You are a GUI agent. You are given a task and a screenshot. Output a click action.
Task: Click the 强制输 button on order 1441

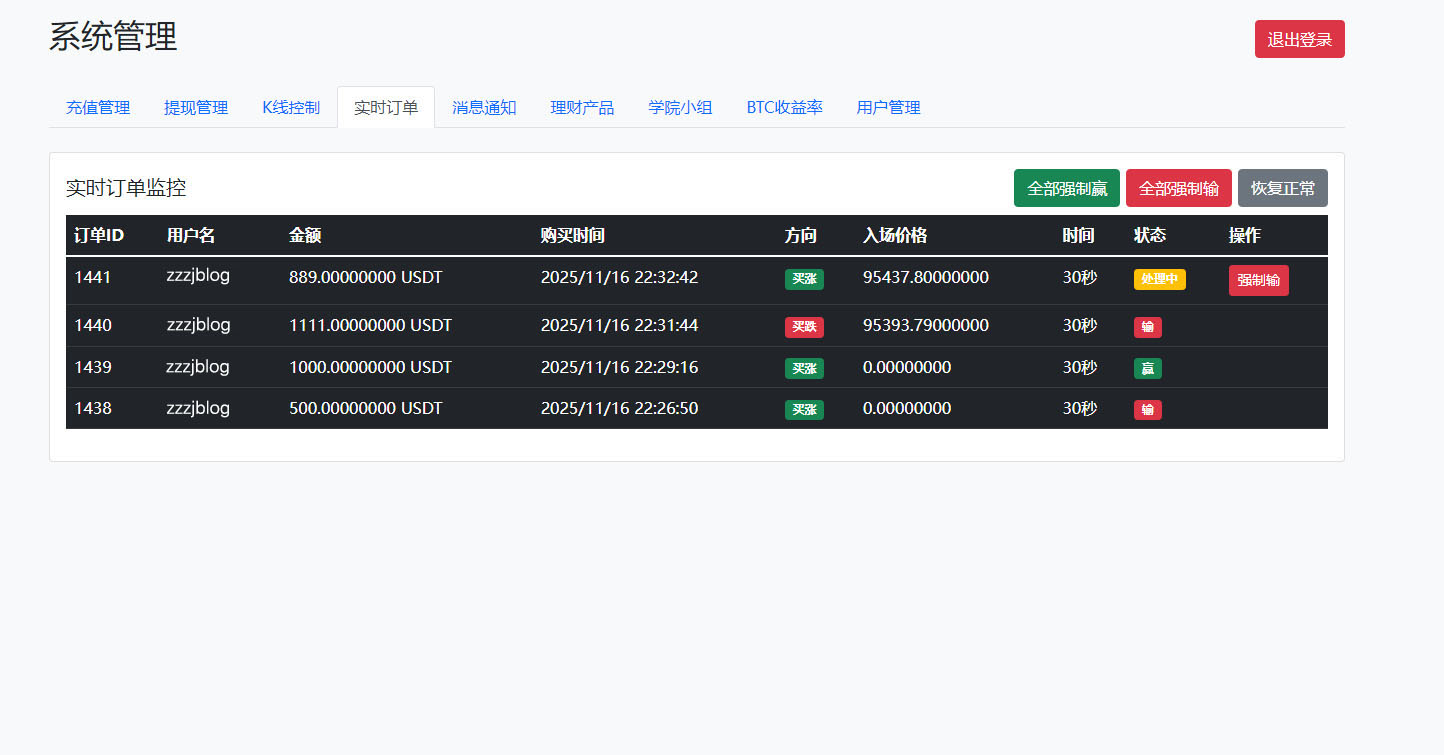coord(1258,280)
